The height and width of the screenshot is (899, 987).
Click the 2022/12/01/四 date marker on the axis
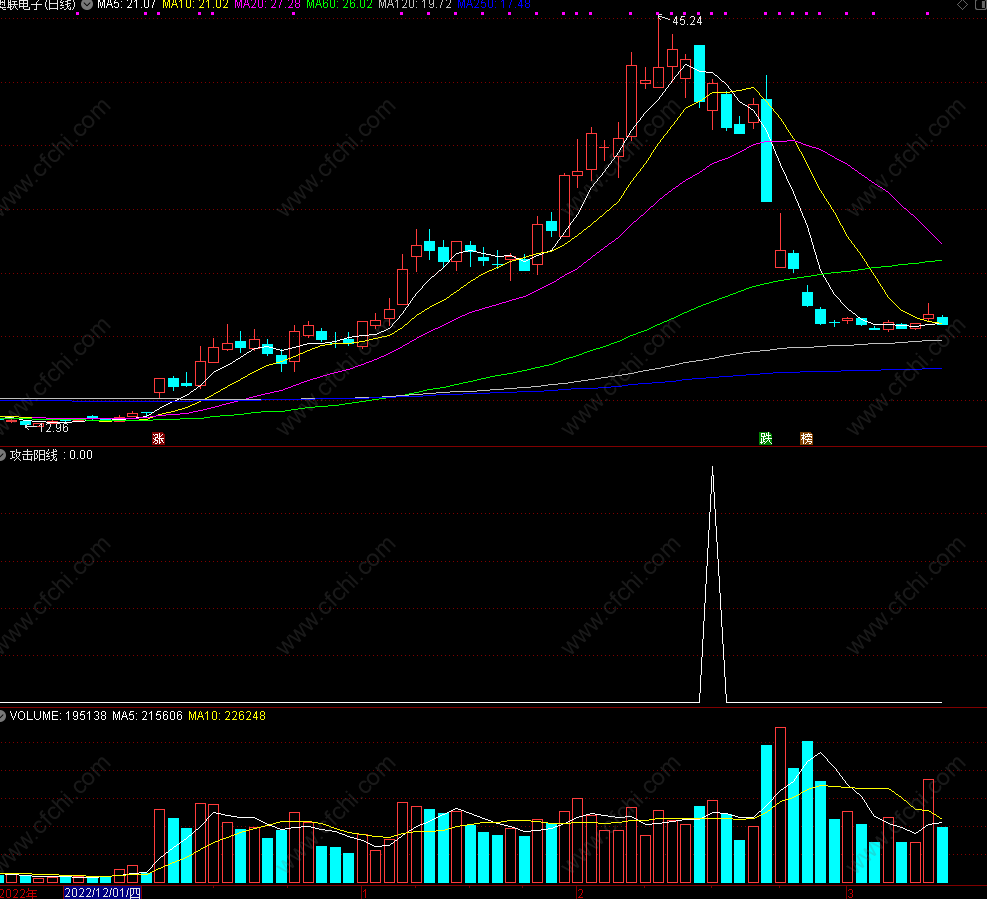coord(103,893)
